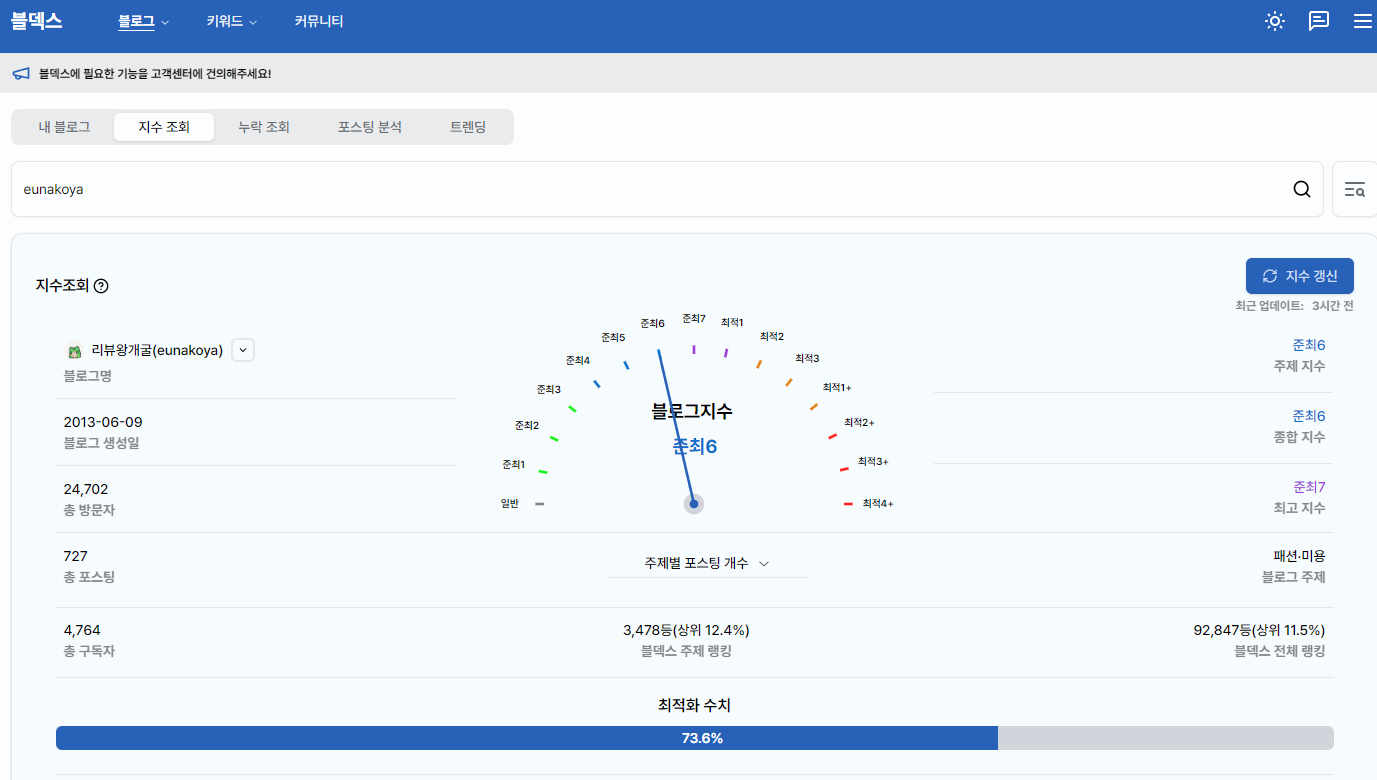Click the 리뷰왕개굴 blog profile avatar

[74, 351]
